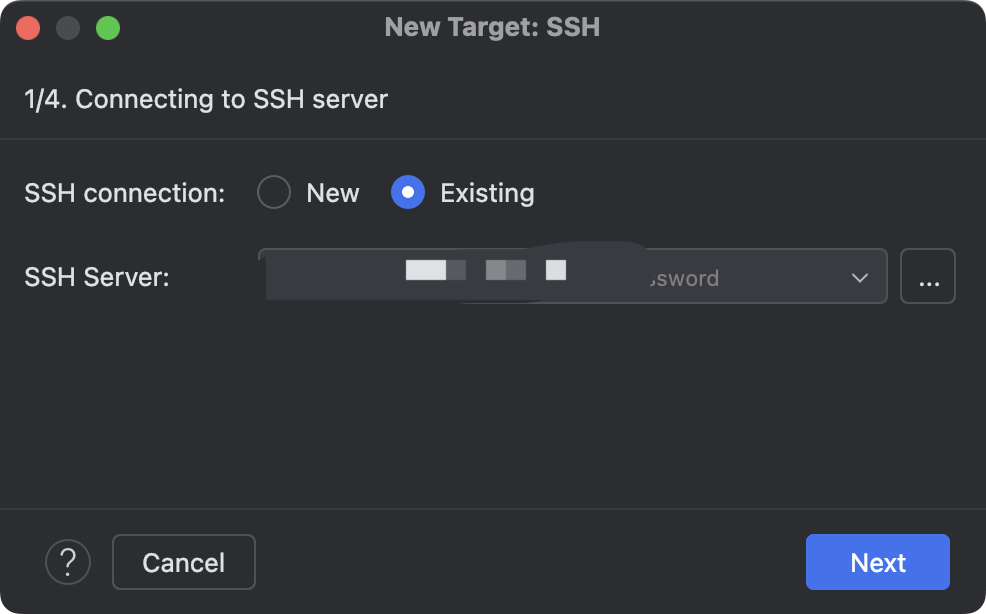This screenshot has height=614, width=986.
Task: Click the "New Target: SSH" title bar
Action: click(x=492, y=27)
